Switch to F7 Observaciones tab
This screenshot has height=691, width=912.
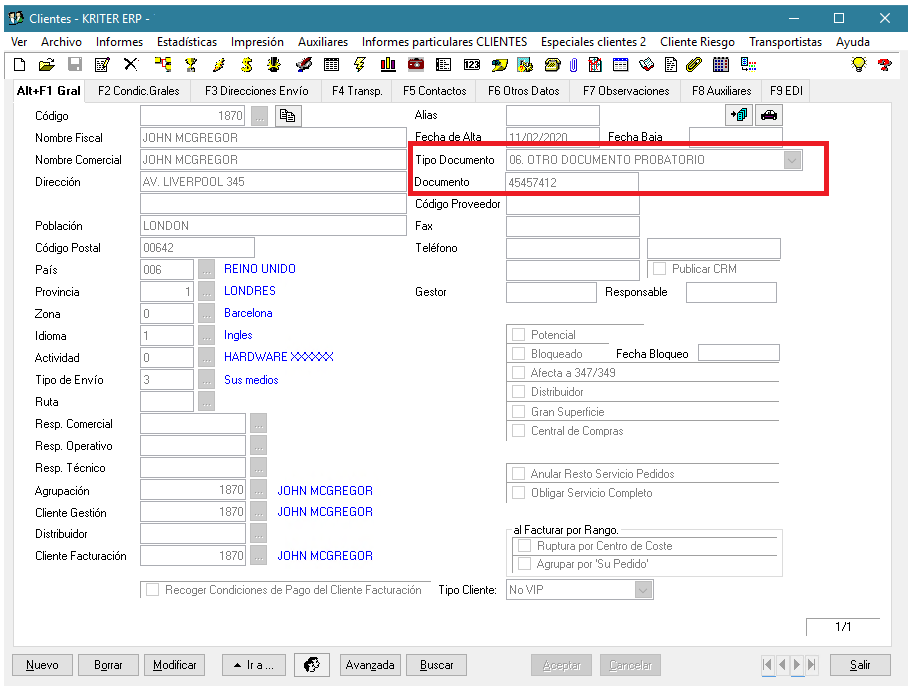point(626,91)
